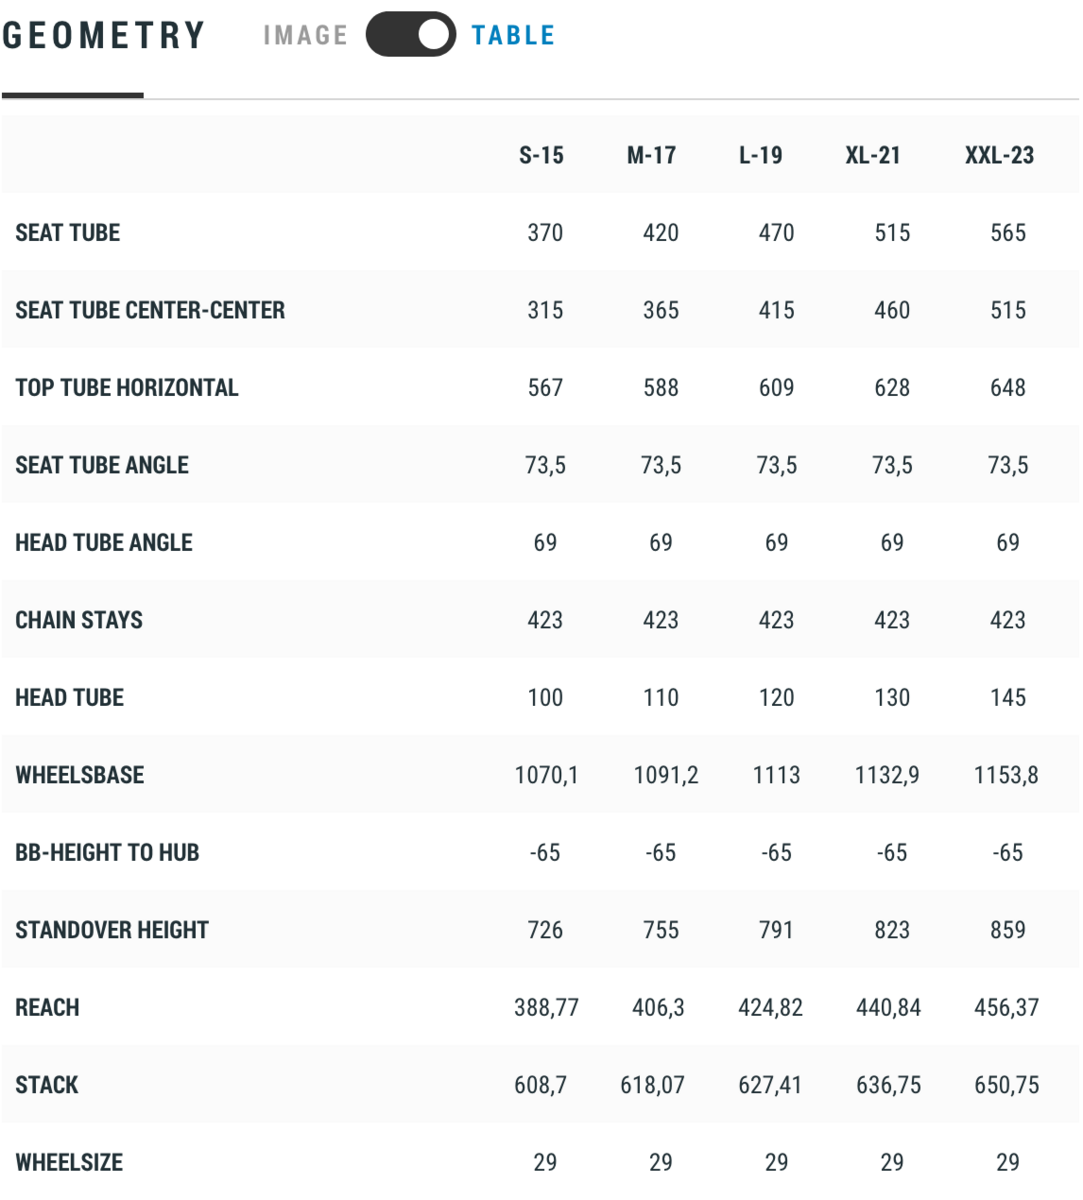Click the 1153,8 wheelbase value
Screen dimensions: 1083x1200
[1006, 775]
